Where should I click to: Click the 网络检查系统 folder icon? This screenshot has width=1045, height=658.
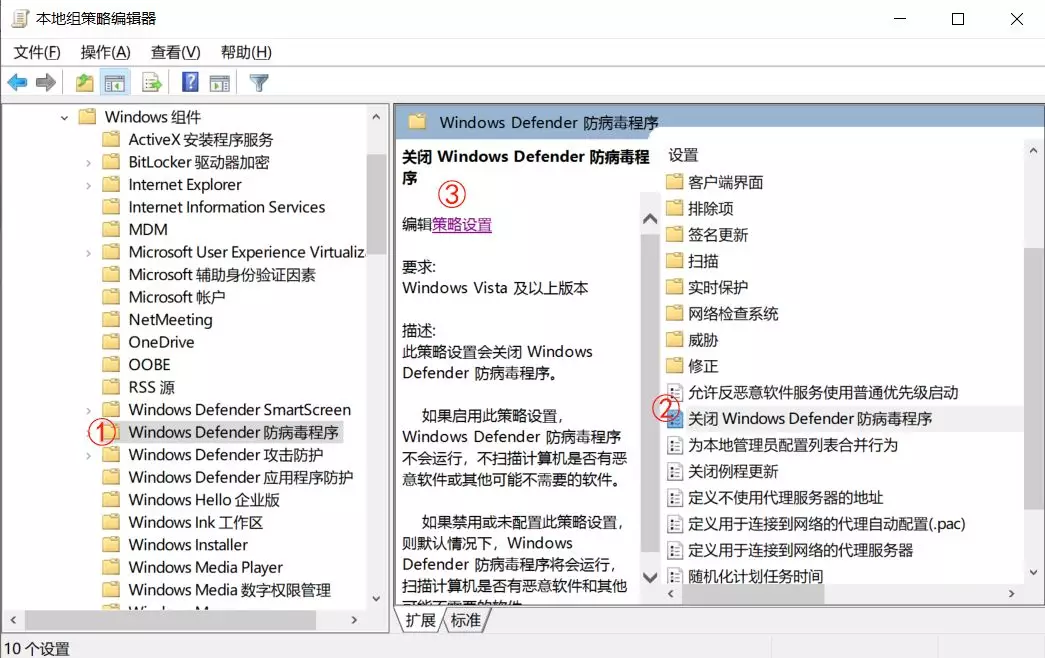pos(674,313)
